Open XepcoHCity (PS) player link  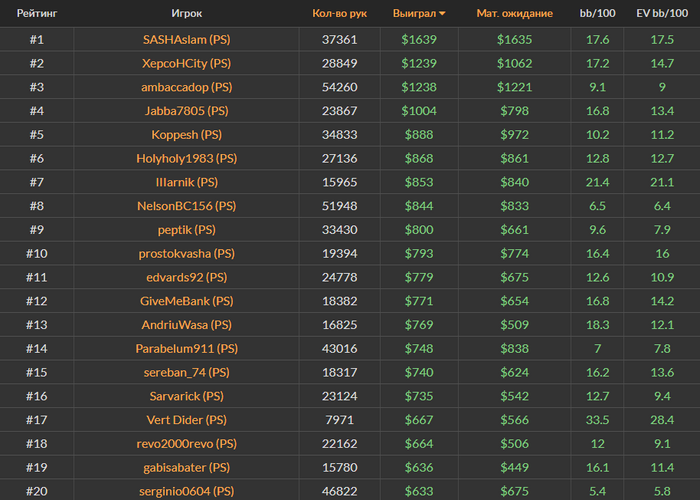click(x=187, y=63)
